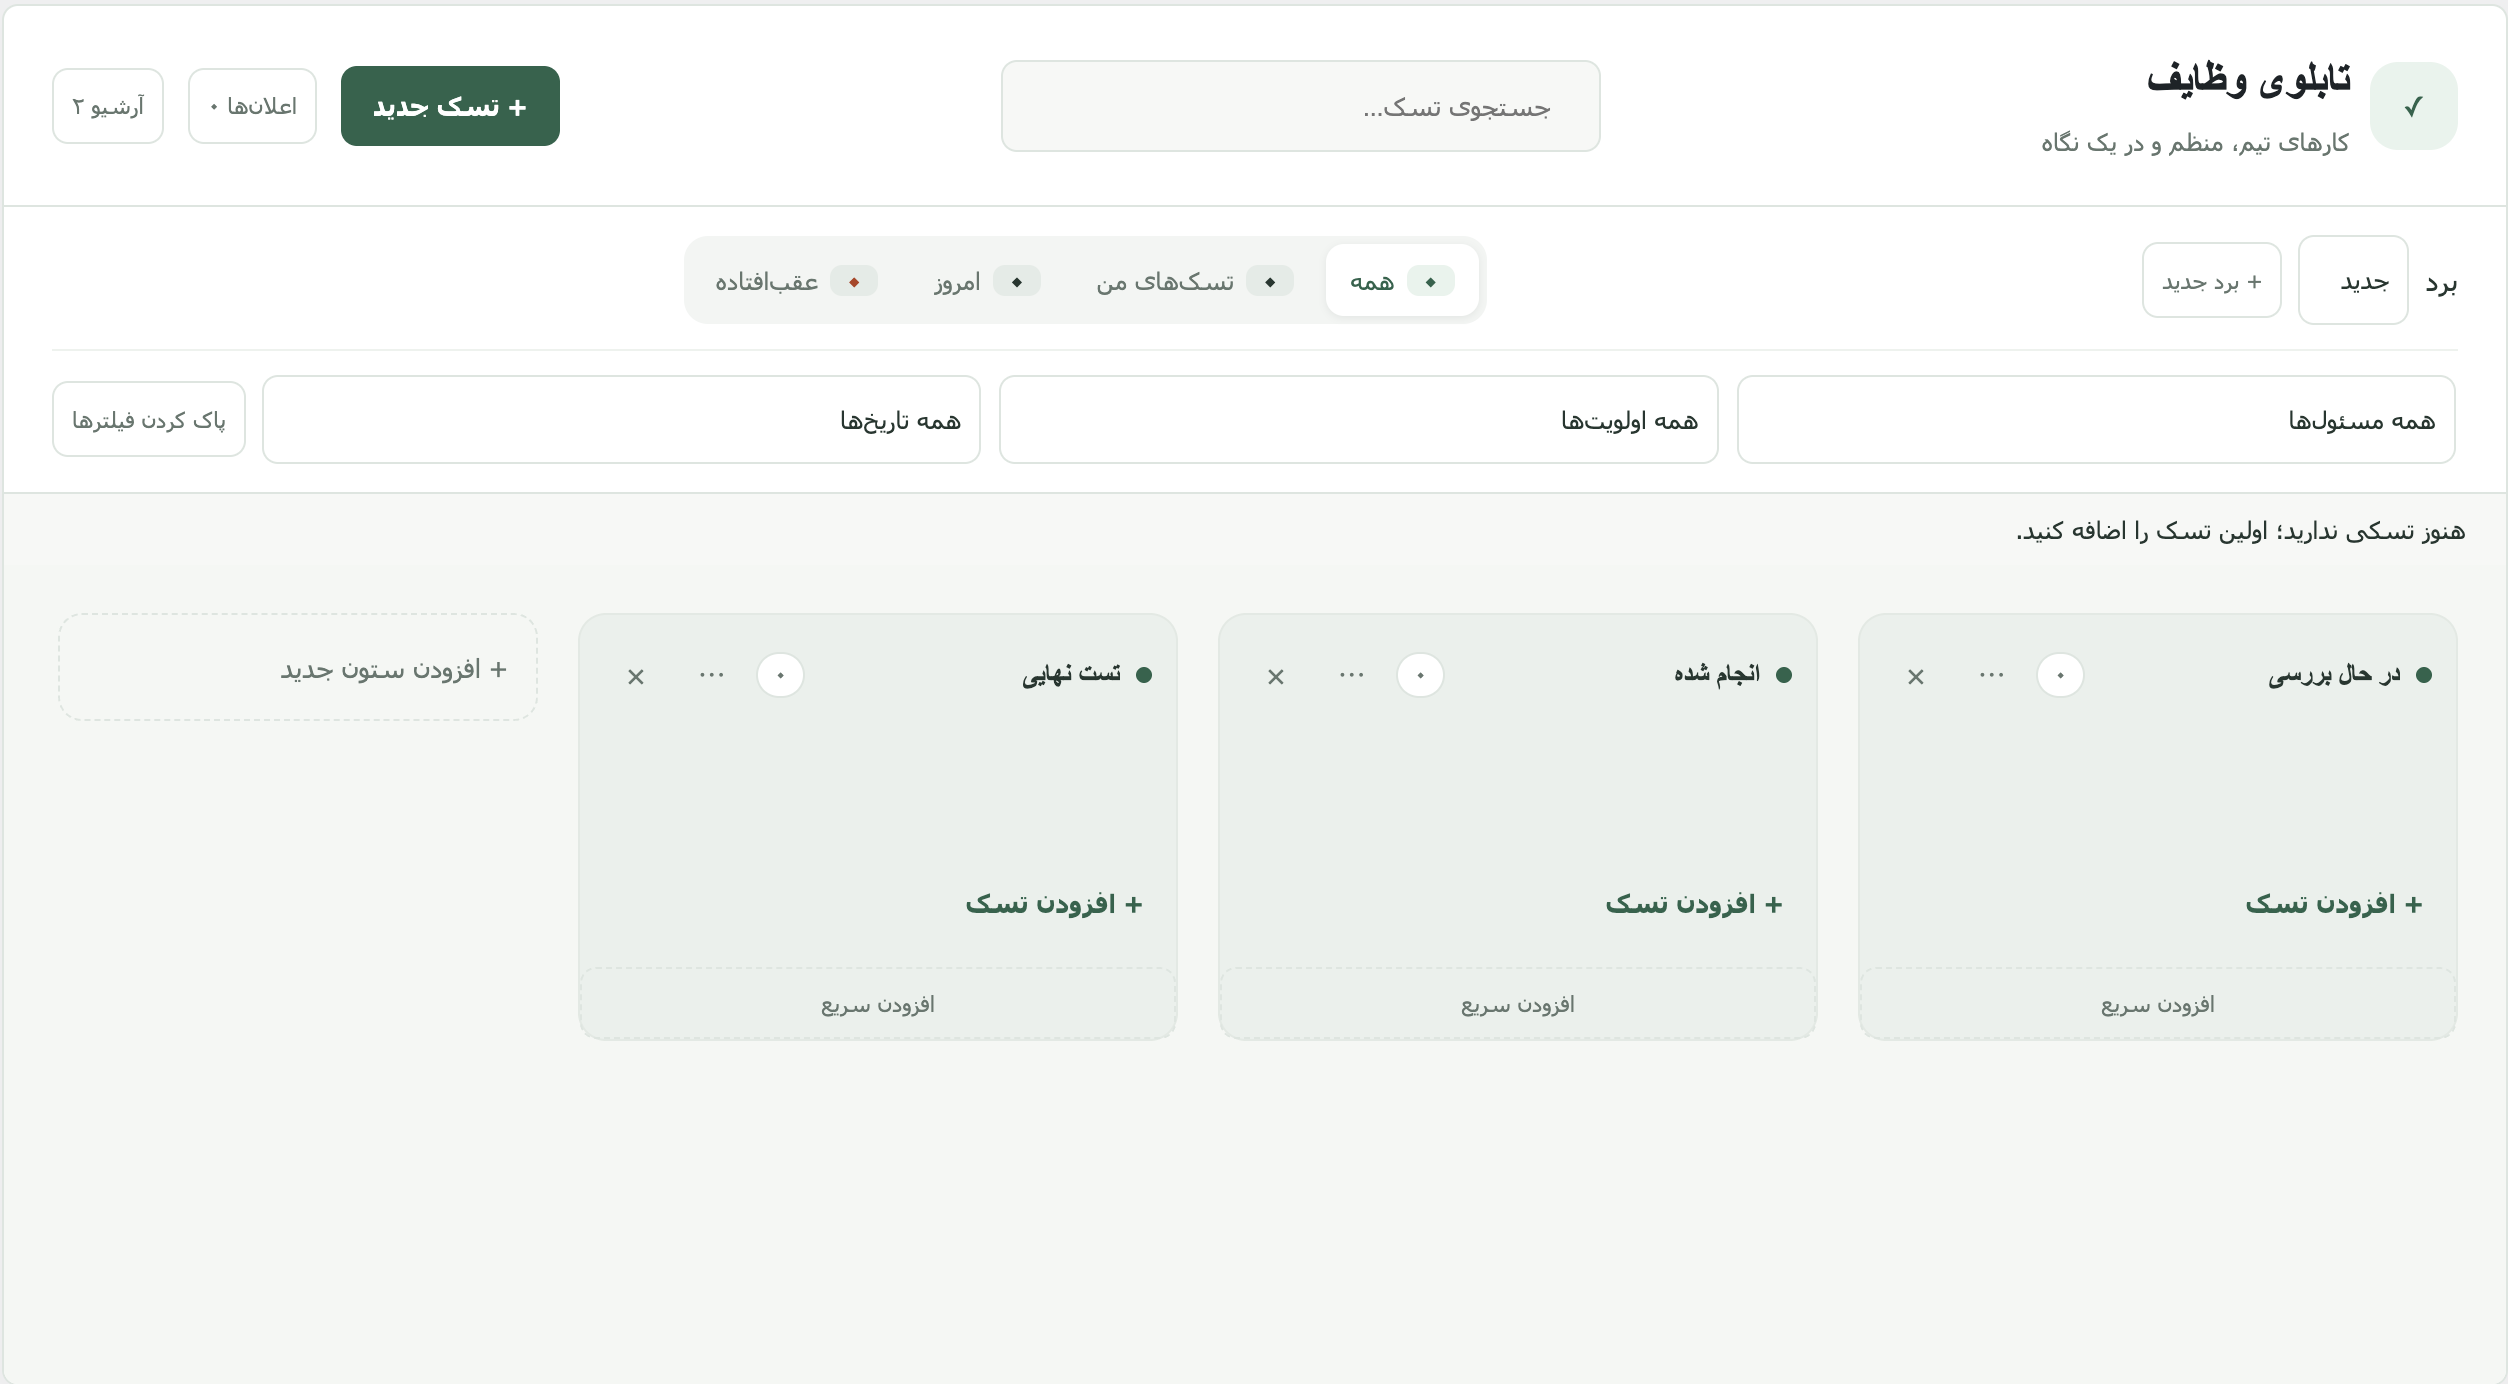Switch to the تسک‌های من tab

1194,281
